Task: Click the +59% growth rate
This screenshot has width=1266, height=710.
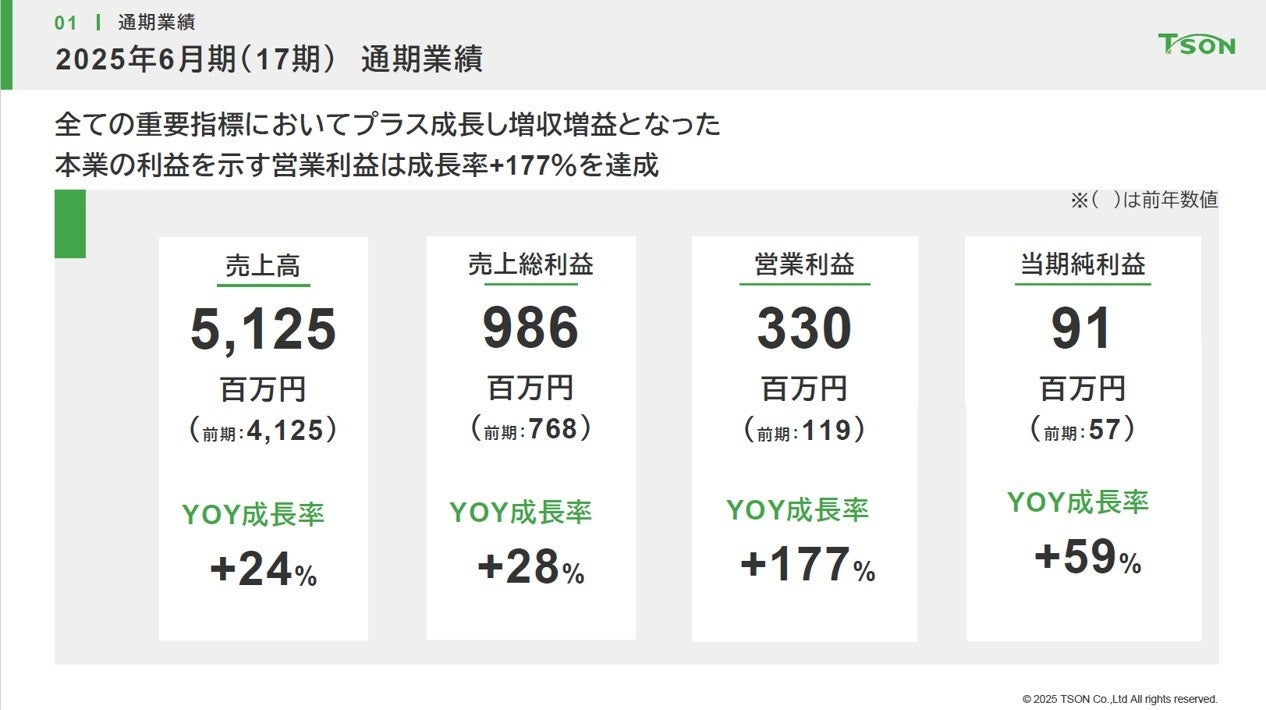Action: click(x=1087, y=558)
